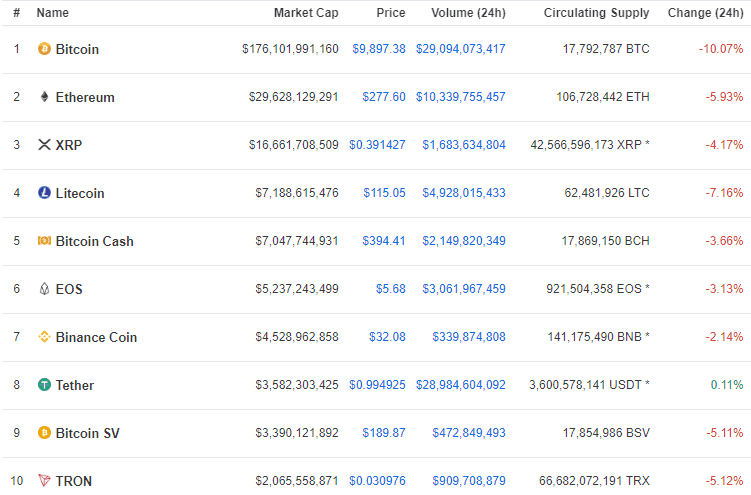This screenshot has height=495, width=751.
Task: Click Bitcoin Cash price $394.41
Action: (x=384, y=240)
